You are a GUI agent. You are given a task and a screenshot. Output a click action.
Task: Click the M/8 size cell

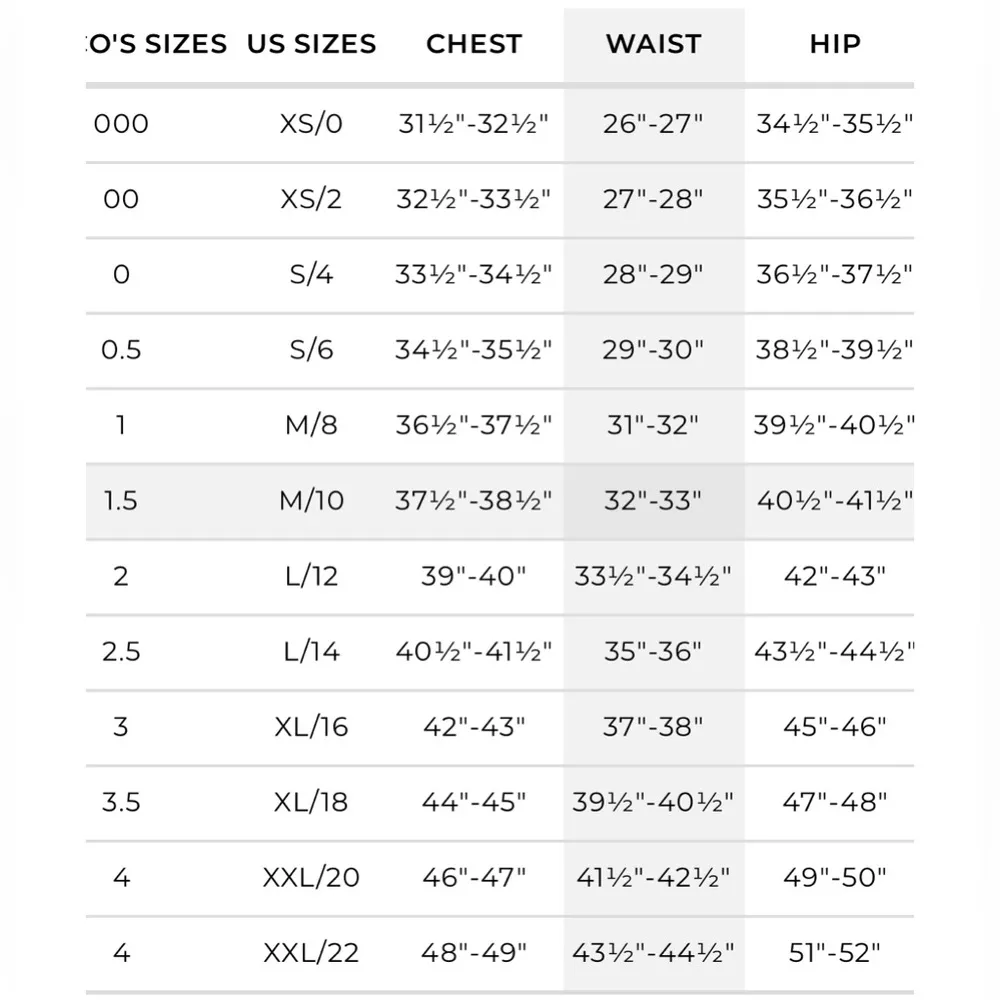coord(312,425)
